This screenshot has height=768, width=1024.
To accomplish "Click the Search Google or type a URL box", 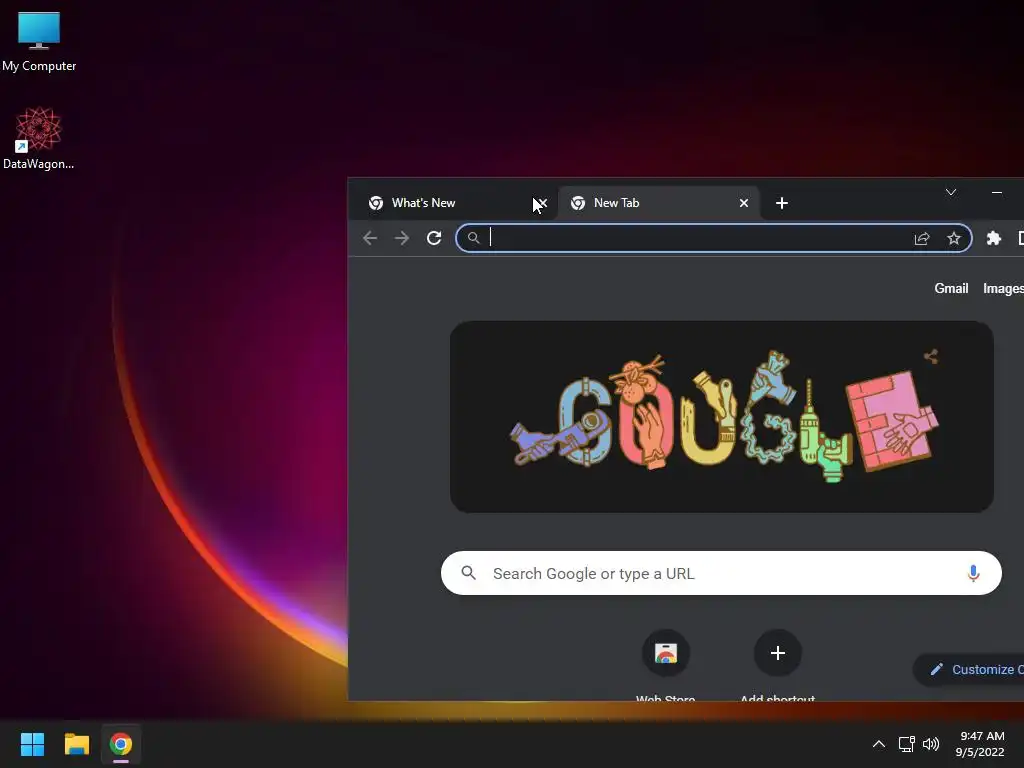I will (x=721, y=573).
